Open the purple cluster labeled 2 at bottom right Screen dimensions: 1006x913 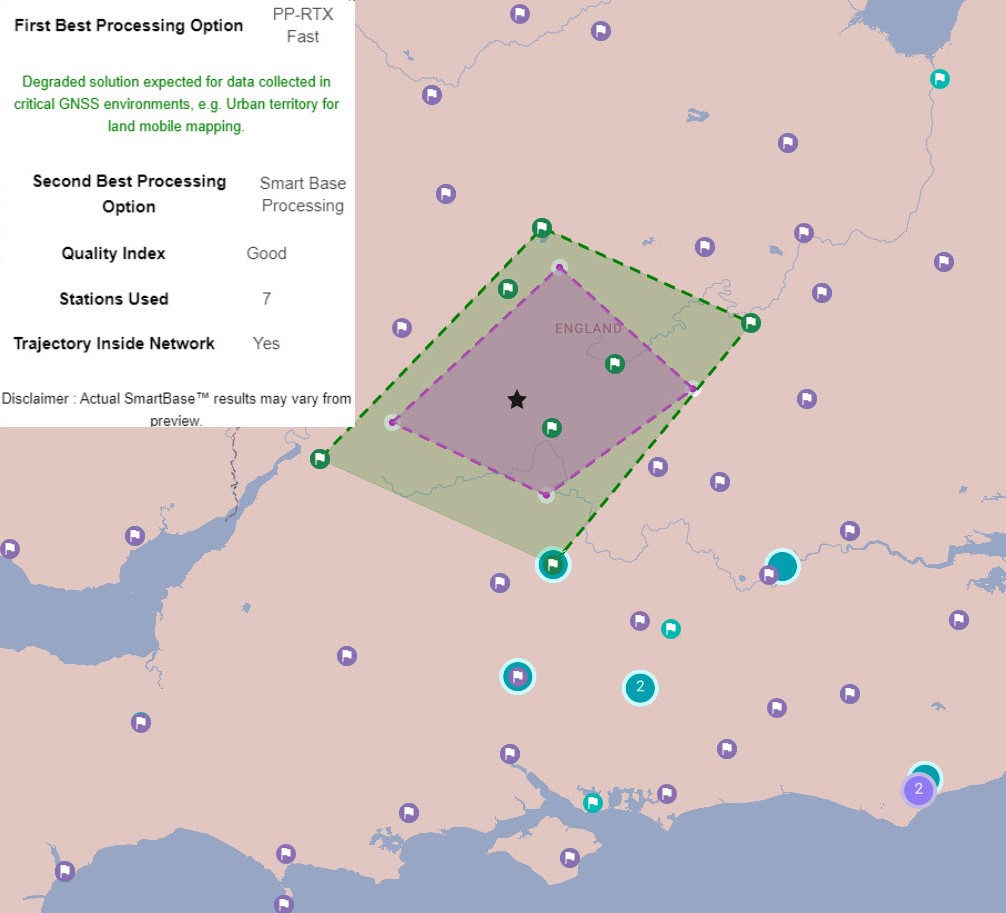[x=917, y=789]
